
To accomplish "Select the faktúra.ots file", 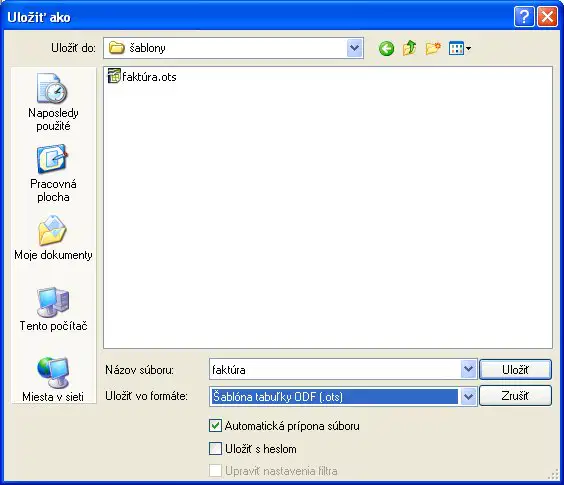I will [x=142, y=77].
